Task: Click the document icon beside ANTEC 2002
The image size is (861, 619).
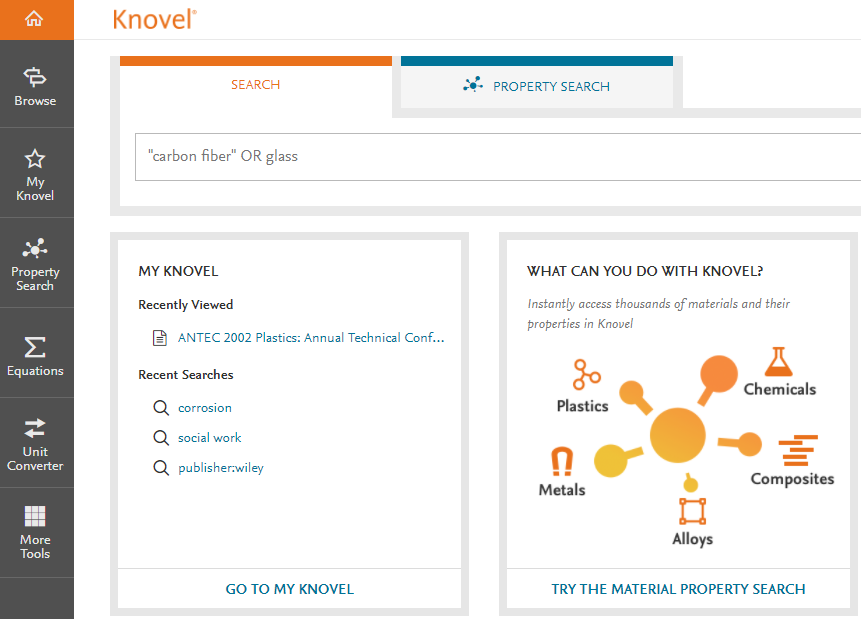Action: click(160, 338)
